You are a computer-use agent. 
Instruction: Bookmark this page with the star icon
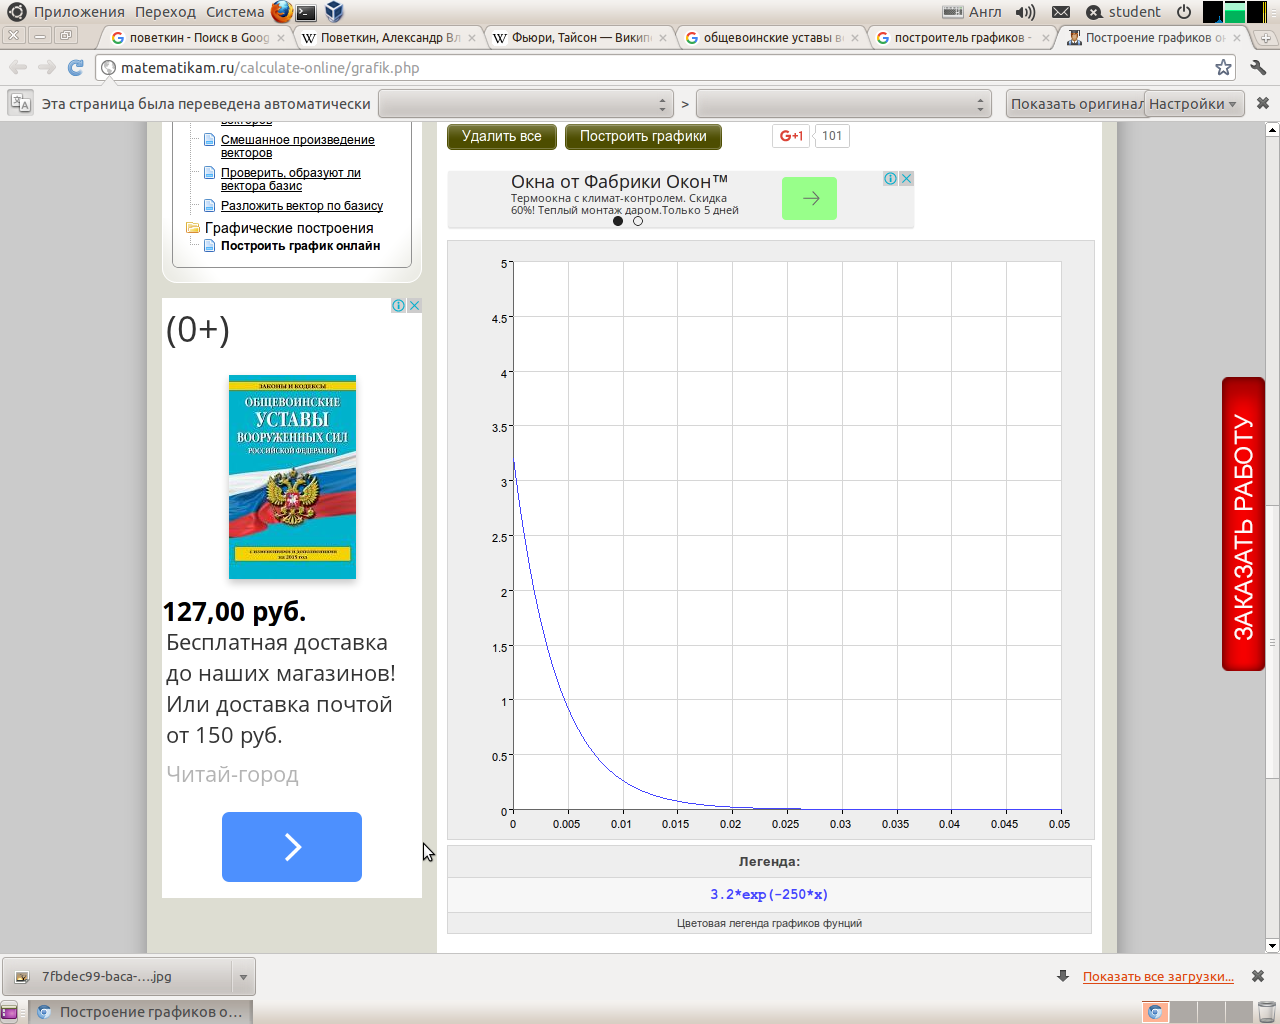pos(1223,67)
